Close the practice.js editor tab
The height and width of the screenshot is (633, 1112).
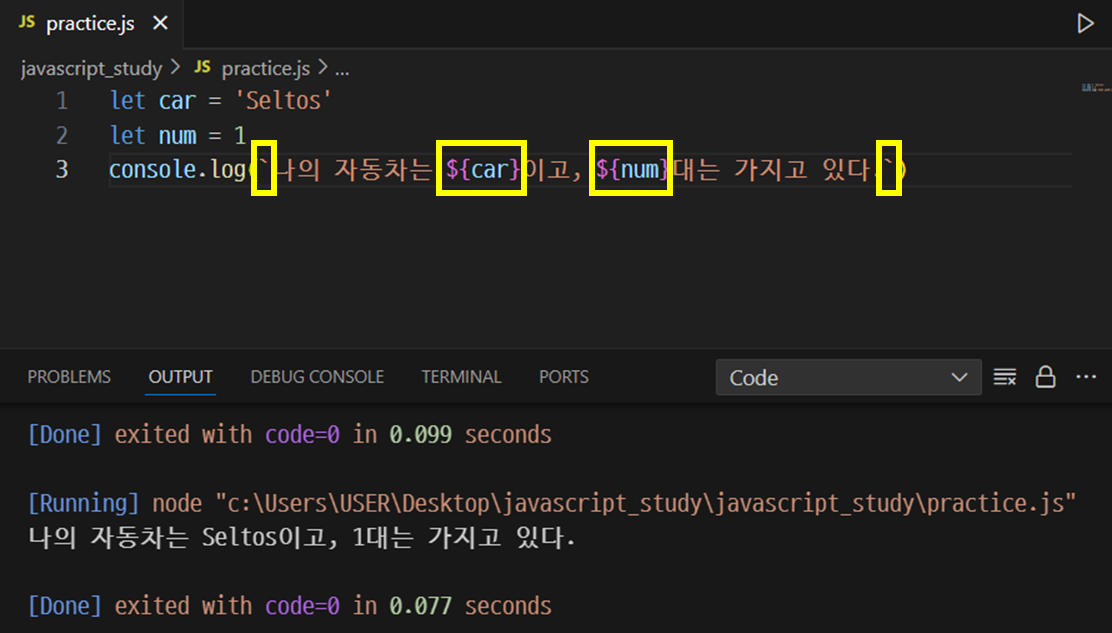tap(160, 23)
